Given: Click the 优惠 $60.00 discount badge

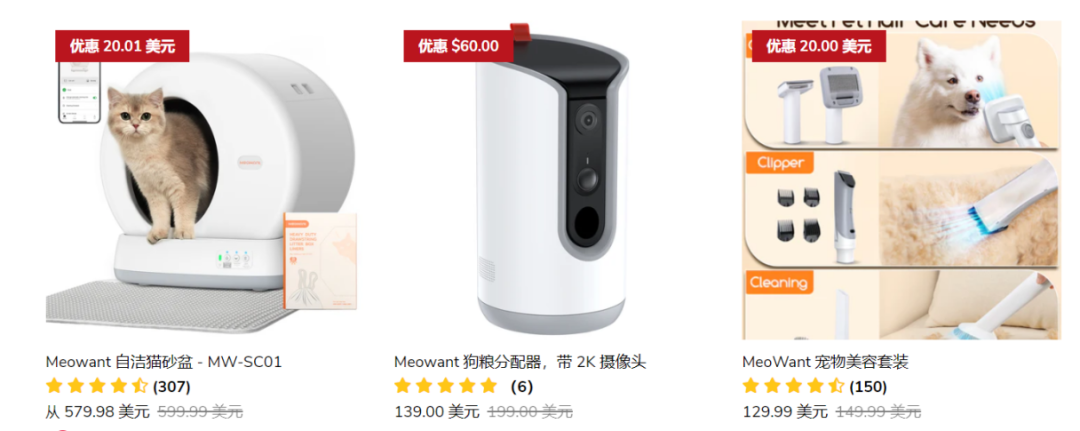Looking at the screenshot, I should point(458,46).
